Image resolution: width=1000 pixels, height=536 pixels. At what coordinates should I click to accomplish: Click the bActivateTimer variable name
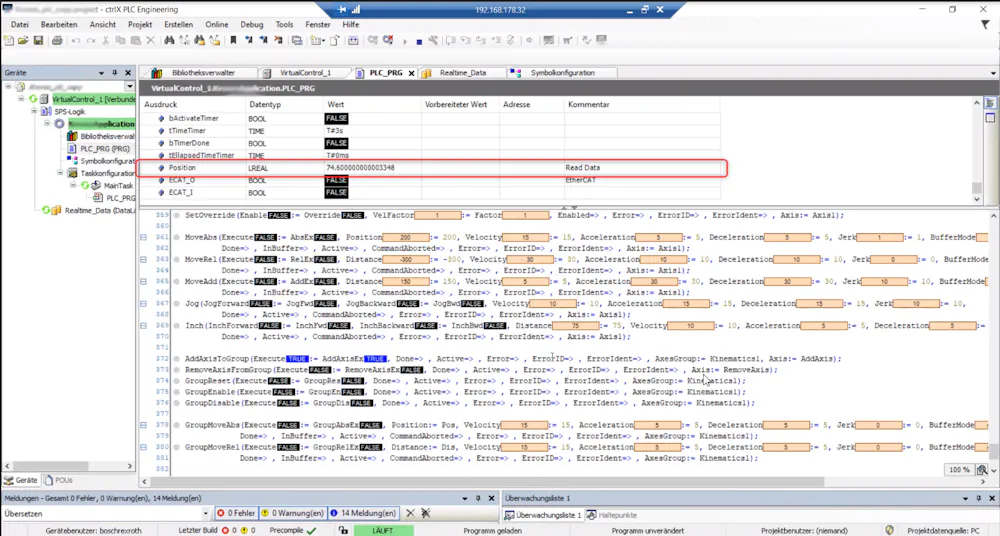[194, 119]
